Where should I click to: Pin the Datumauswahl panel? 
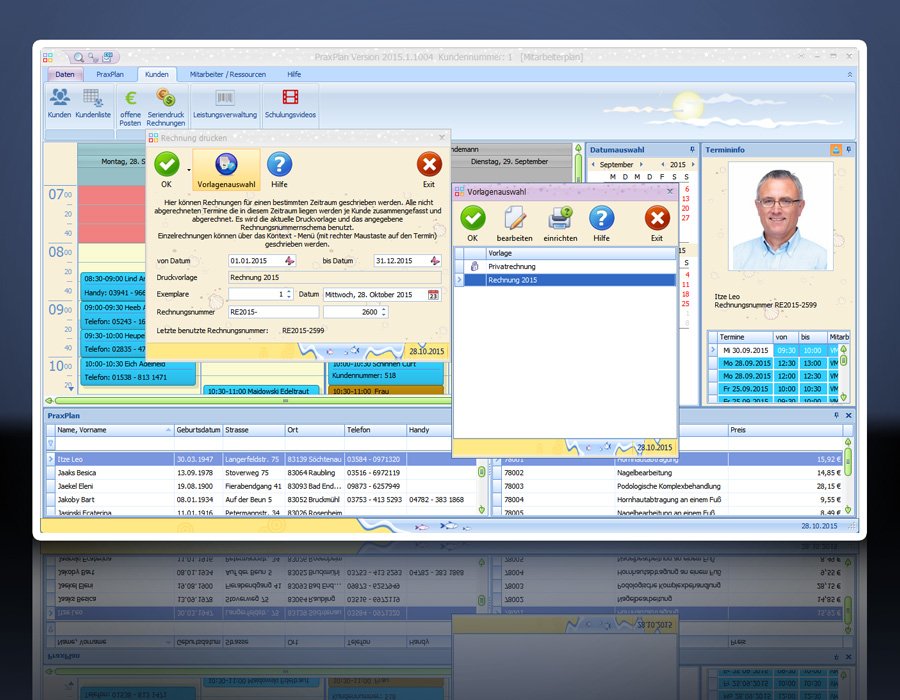[x=692, y=149]
